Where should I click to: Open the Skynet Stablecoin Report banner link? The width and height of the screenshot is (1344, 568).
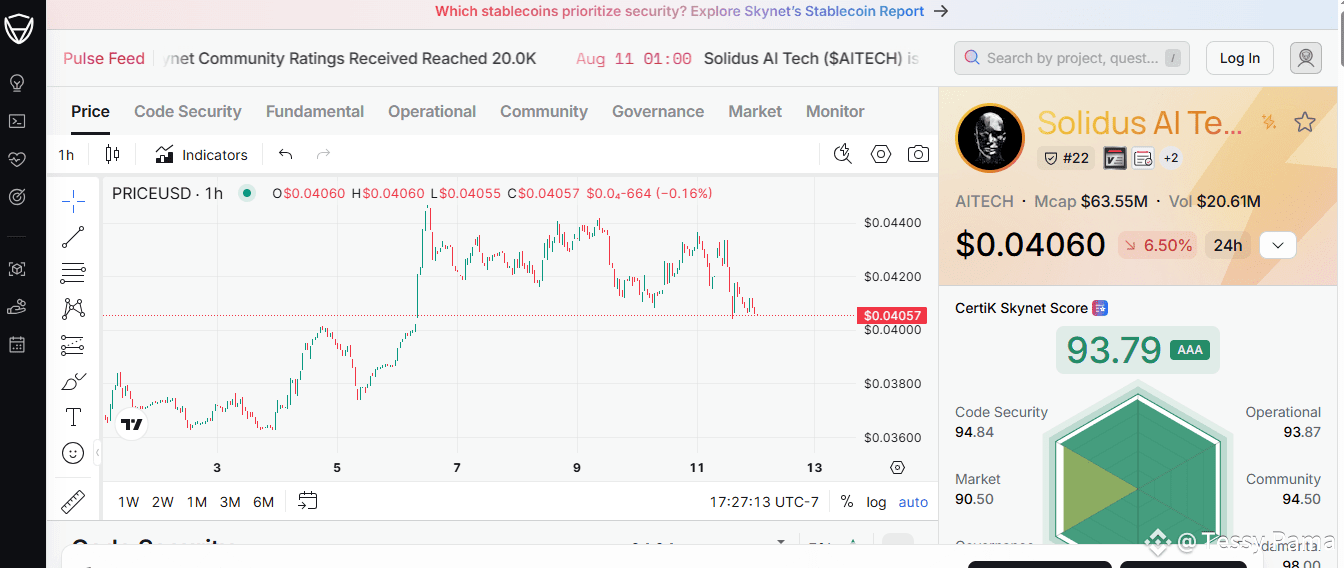[691, 11]
